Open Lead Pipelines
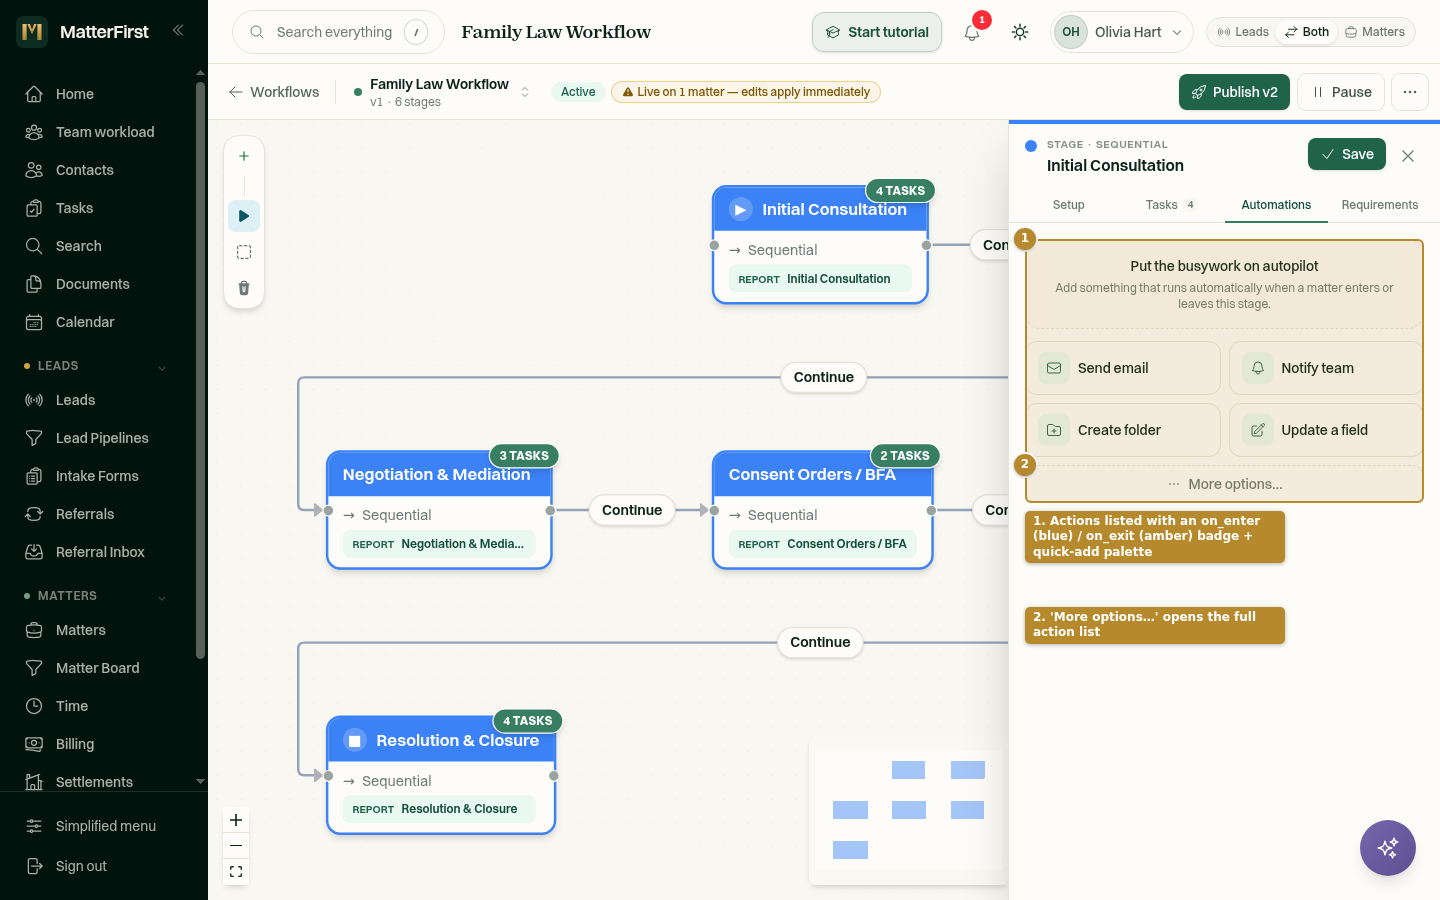The height and width of the screenshot is (900, 1440). pos(100,438)
